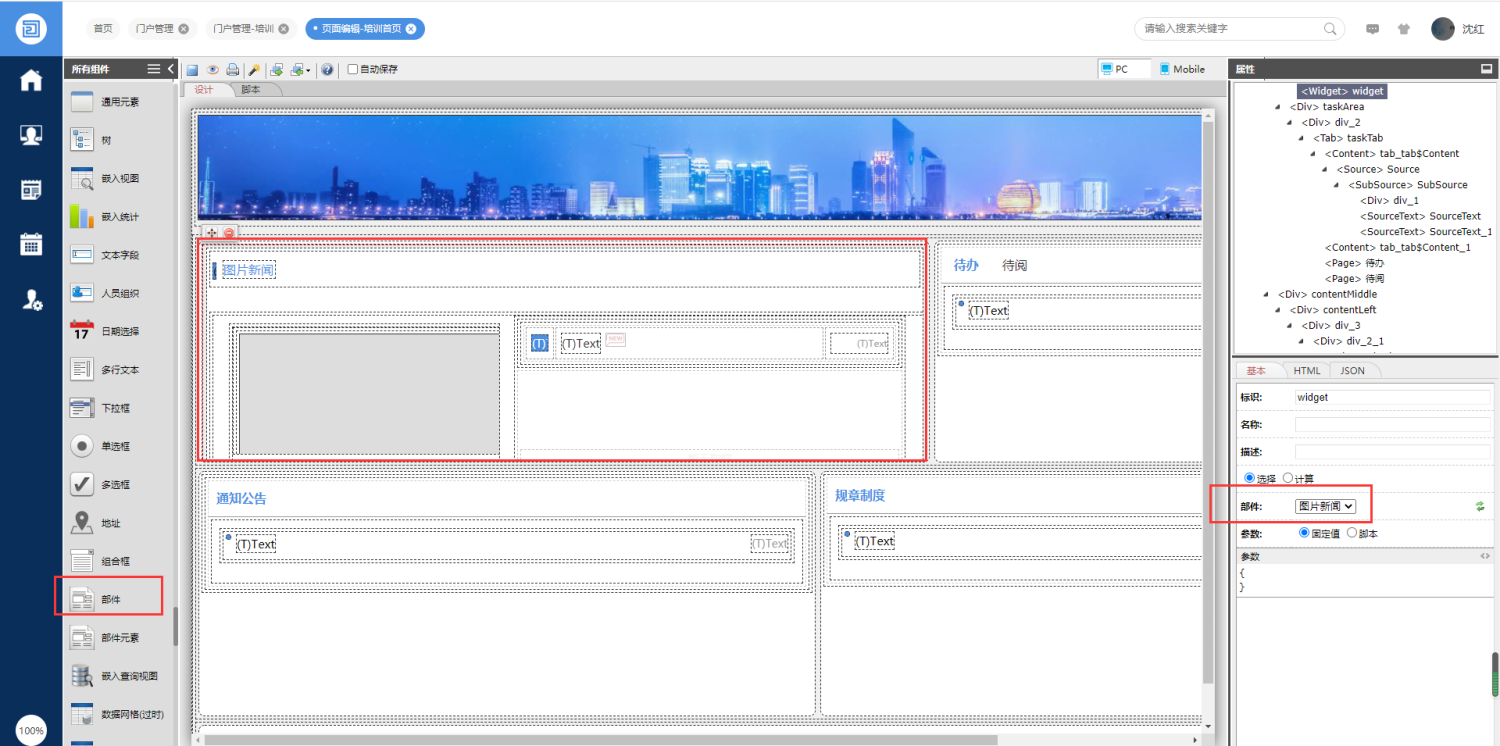The width and height of the screenshot is (1500, 746).
Task: Collapse the <Tab> taskTab tree node
Action: pos(1302,138)
